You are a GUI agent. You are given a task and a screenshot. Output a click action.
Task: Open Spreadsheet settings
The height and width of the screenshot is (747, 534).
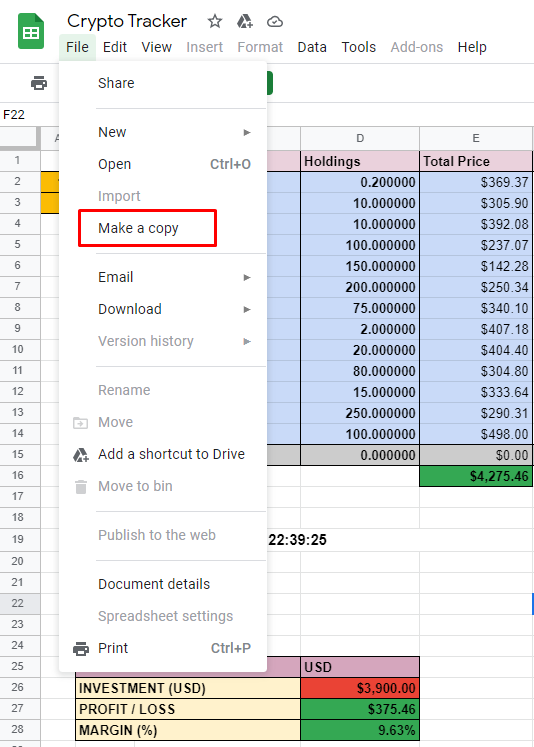click(x=163, y=616)
